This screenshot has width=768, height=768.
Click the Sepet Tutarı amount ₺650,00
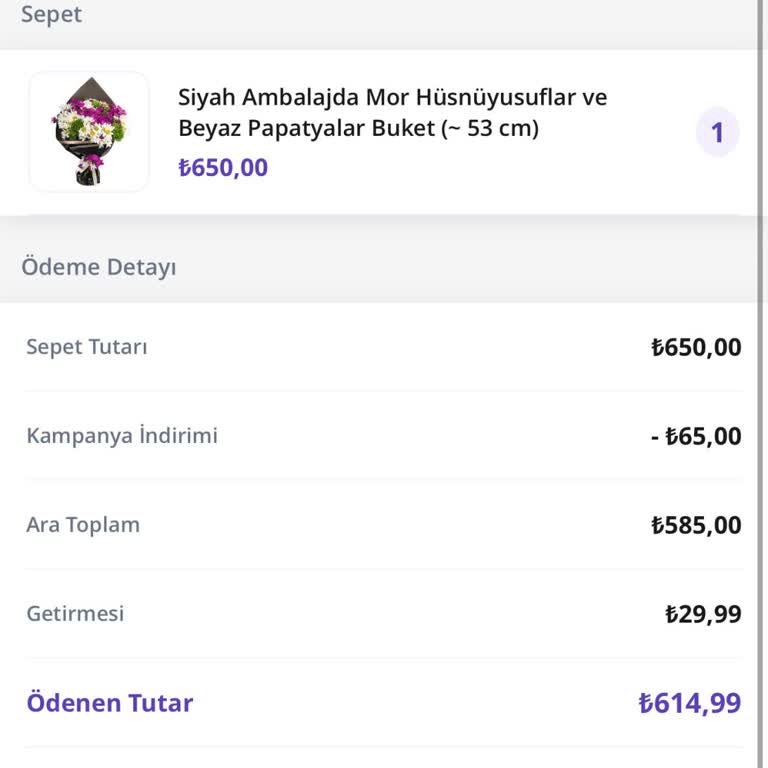coord(696,348)
